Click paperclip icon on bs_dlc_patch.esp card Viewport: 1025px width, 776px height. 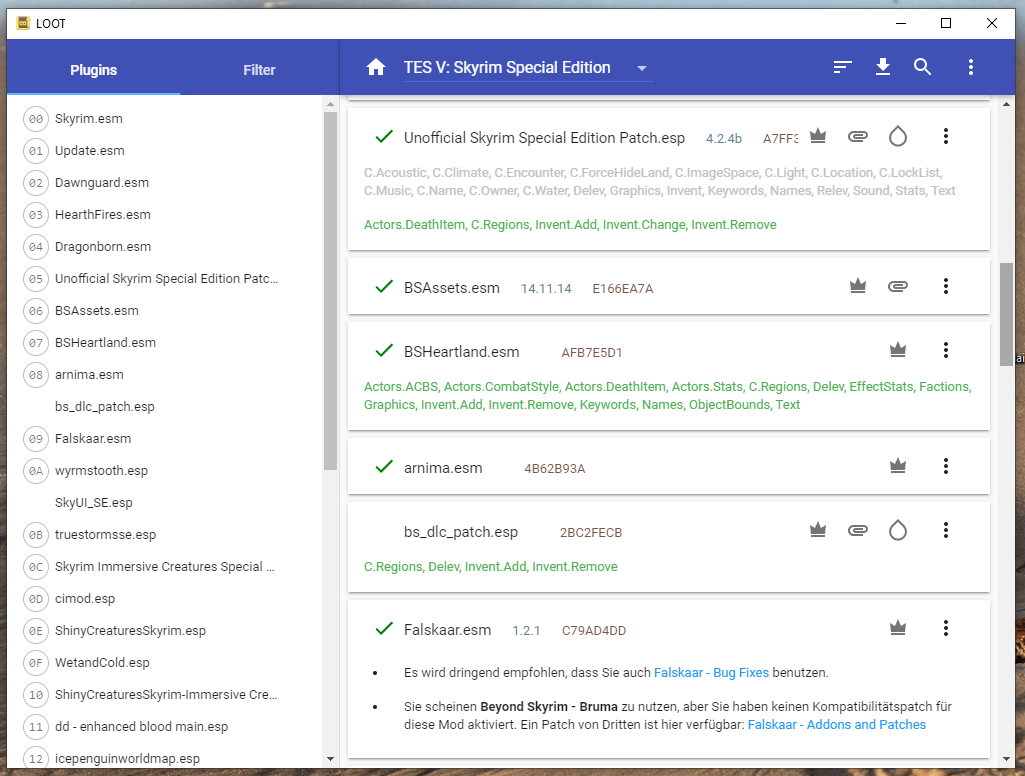click(x=857, y=531)
